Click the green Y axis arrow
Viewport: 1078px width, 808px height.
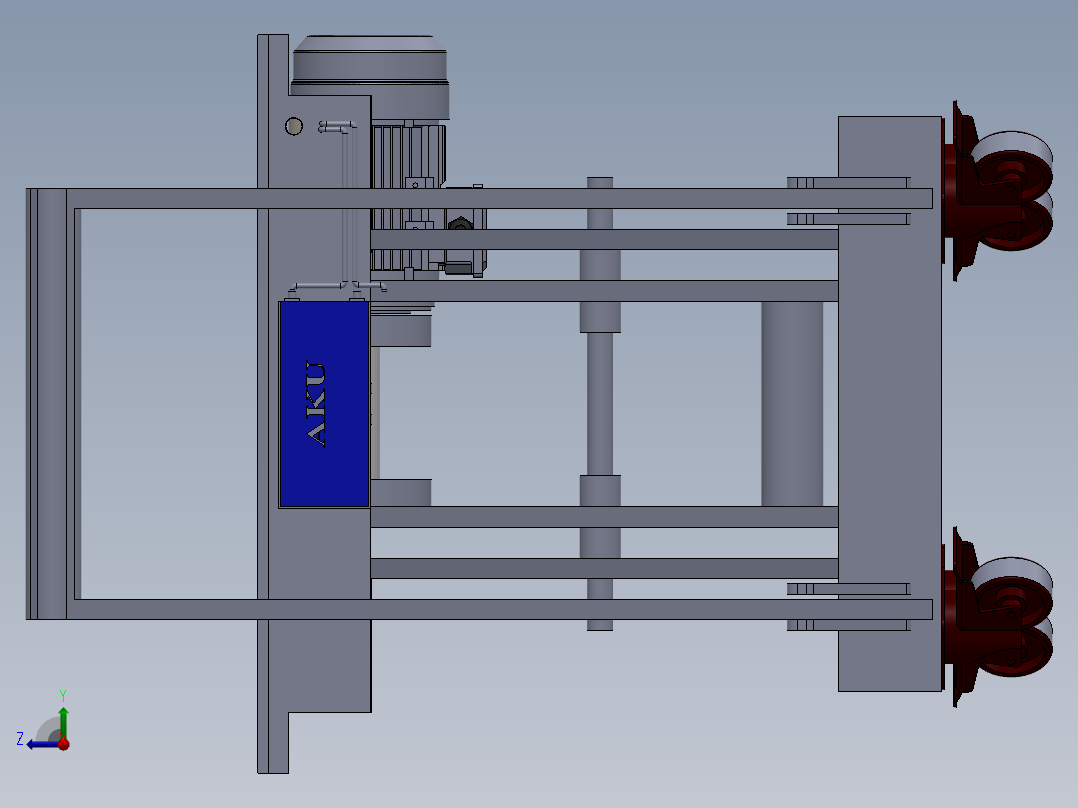[63, 718]
